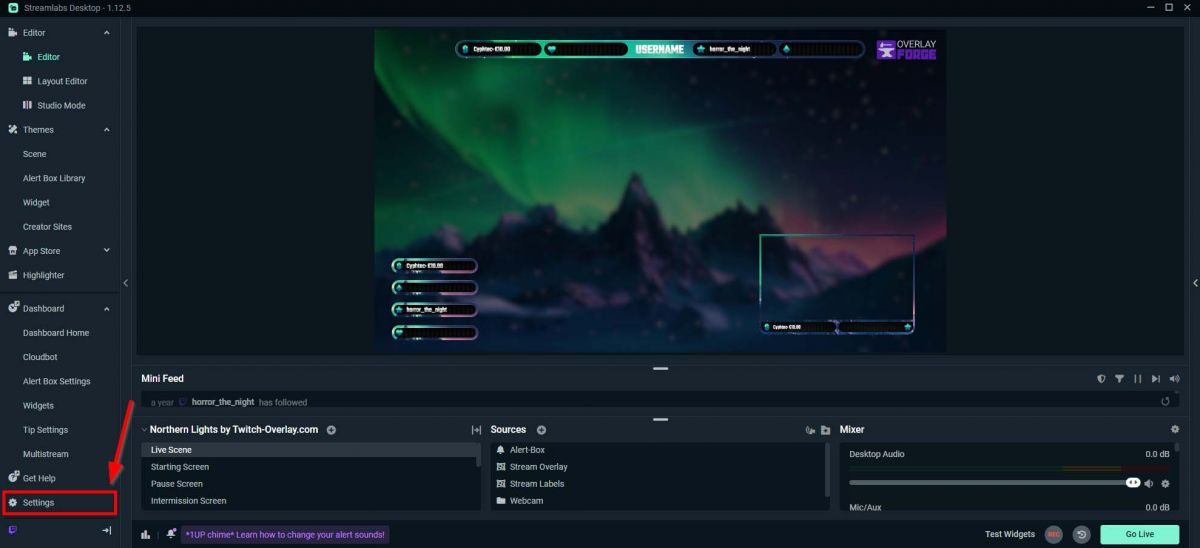Mute Desktop Audio speaker icon

(x=1149, y=484)
